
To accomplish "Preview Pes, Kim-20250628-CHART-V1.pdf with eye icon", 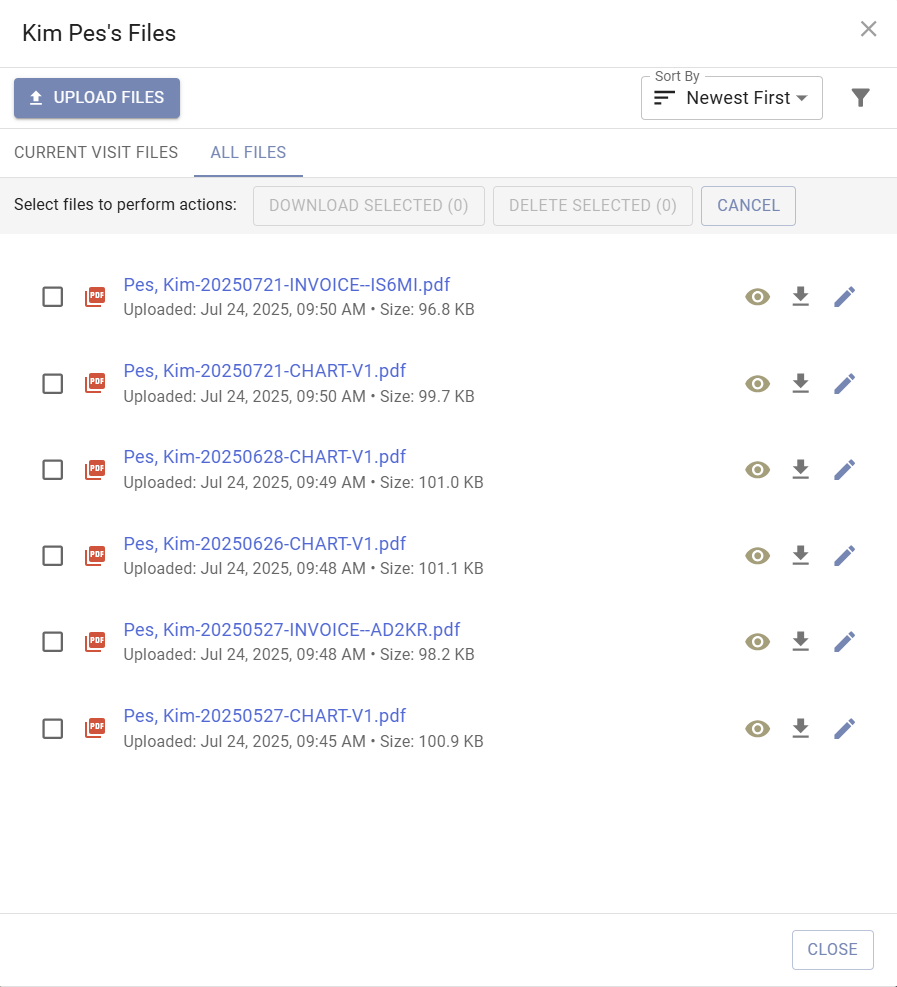I will click(757, 470).
